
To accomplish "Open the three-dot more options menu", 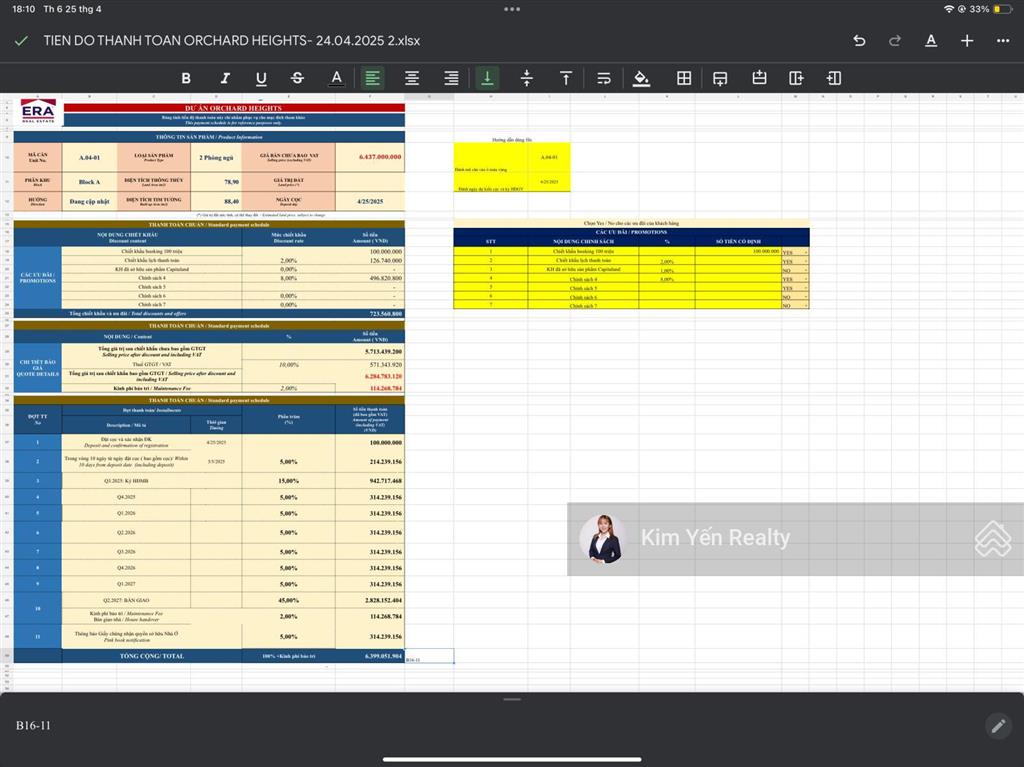I will coord(1003,41).
